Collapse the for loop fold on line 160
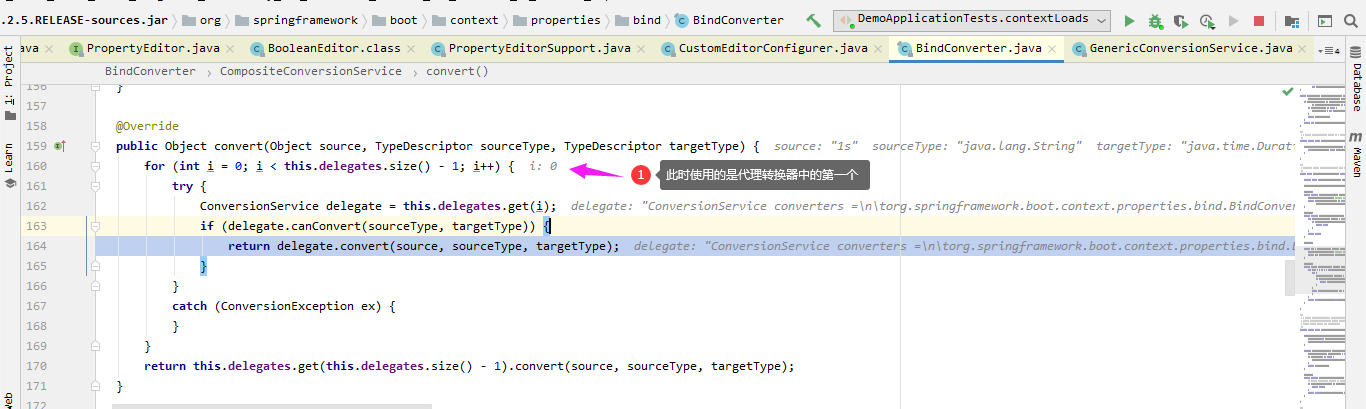 (x=97, y=166)
